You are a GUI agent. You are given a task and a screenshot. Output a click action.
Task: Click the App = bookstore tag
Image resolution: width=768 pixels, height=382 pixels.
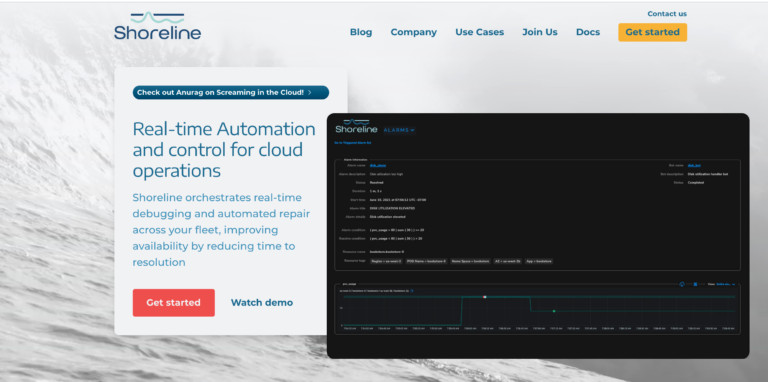click(x=539, y=261)
